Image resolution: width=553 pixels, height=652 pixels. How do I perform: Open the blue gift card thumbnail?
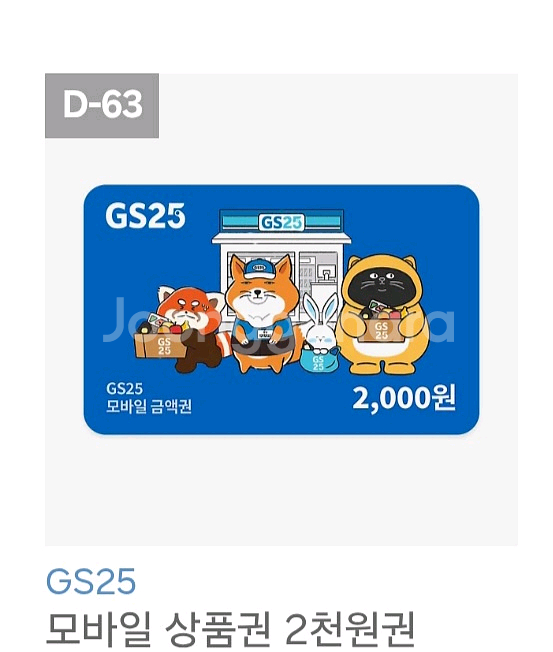coord(281,310)
